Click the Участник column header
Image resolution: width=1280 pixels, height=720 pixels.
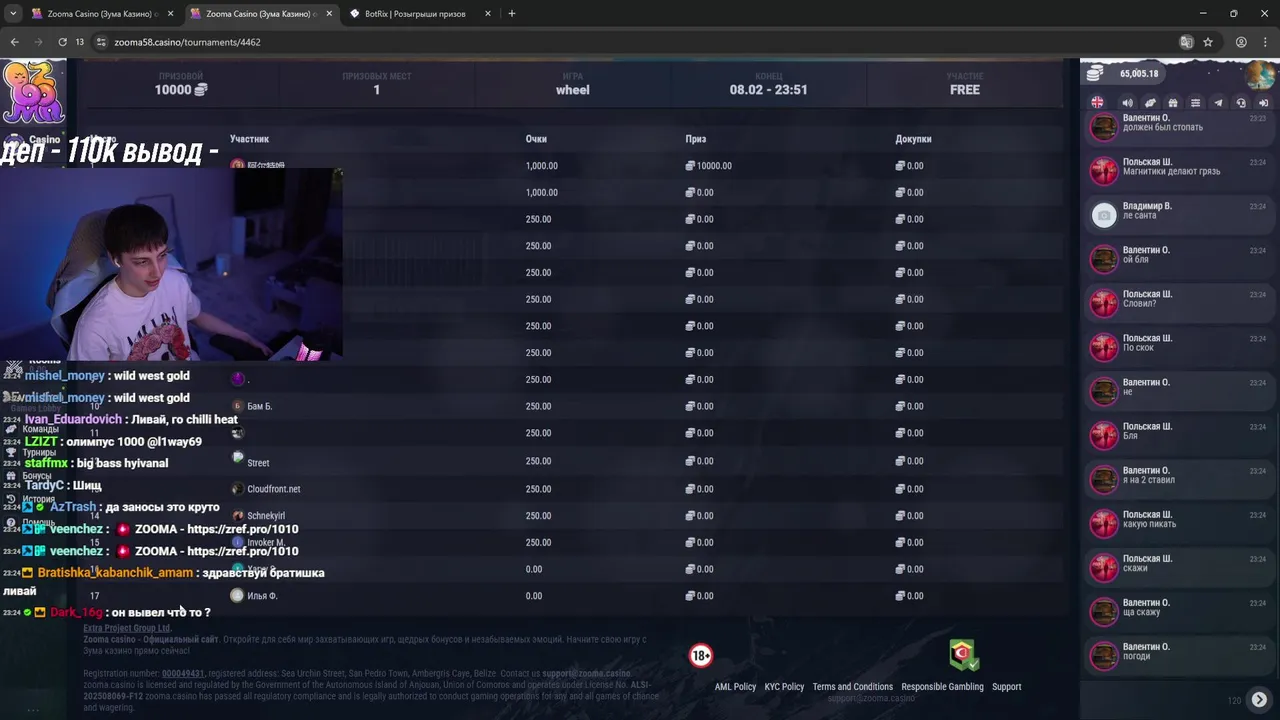pyautogui.click(x=249, y=139)
